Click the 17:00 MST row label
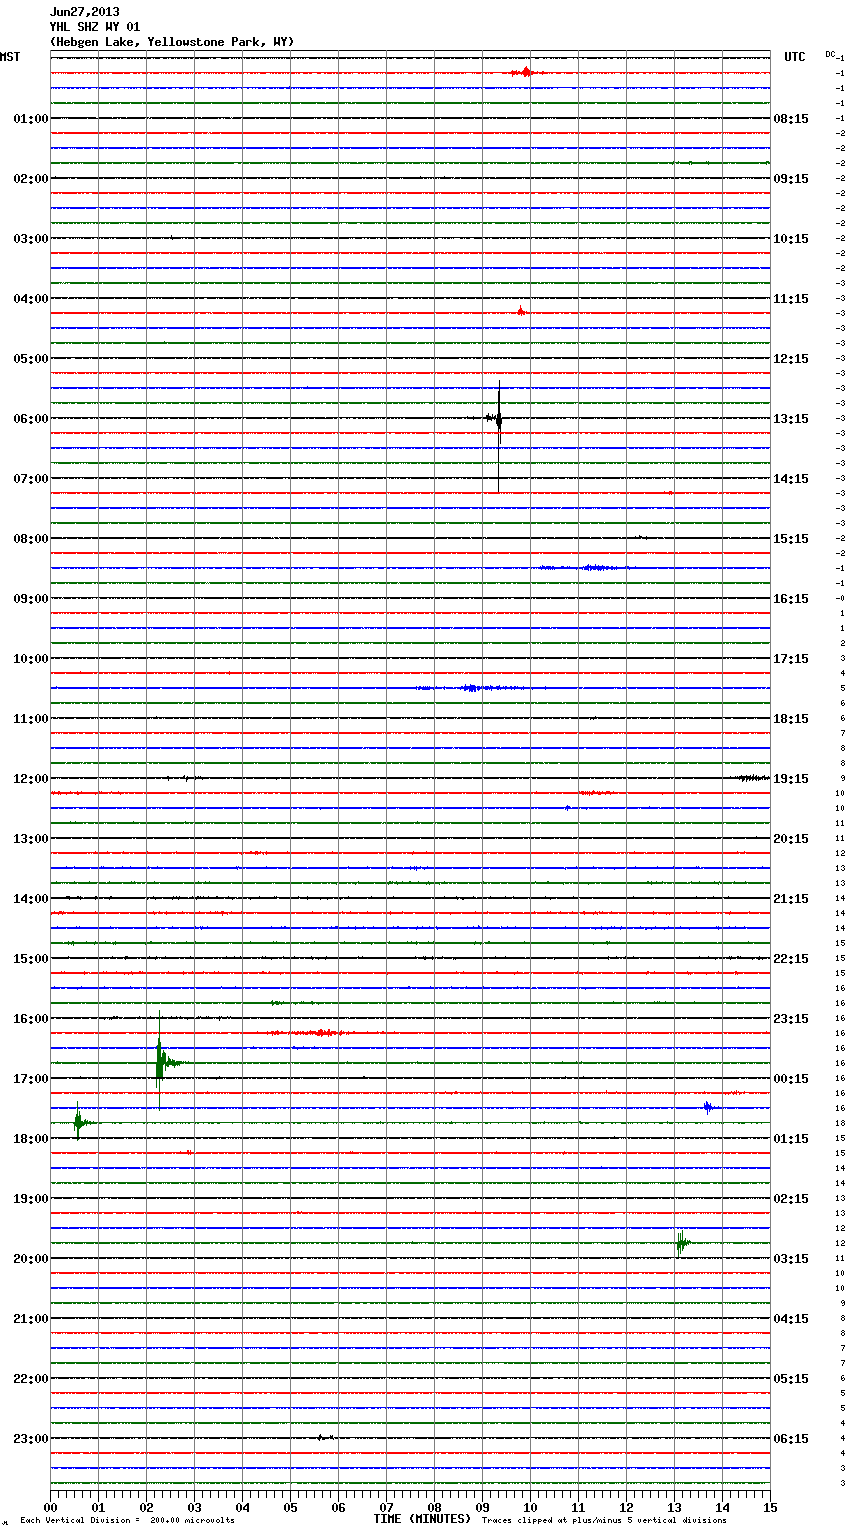 click(31, 1079)
